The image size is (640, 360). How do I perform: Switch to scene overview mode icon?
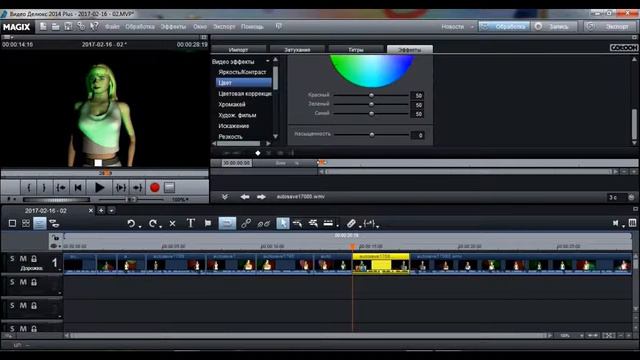[26, 223]
